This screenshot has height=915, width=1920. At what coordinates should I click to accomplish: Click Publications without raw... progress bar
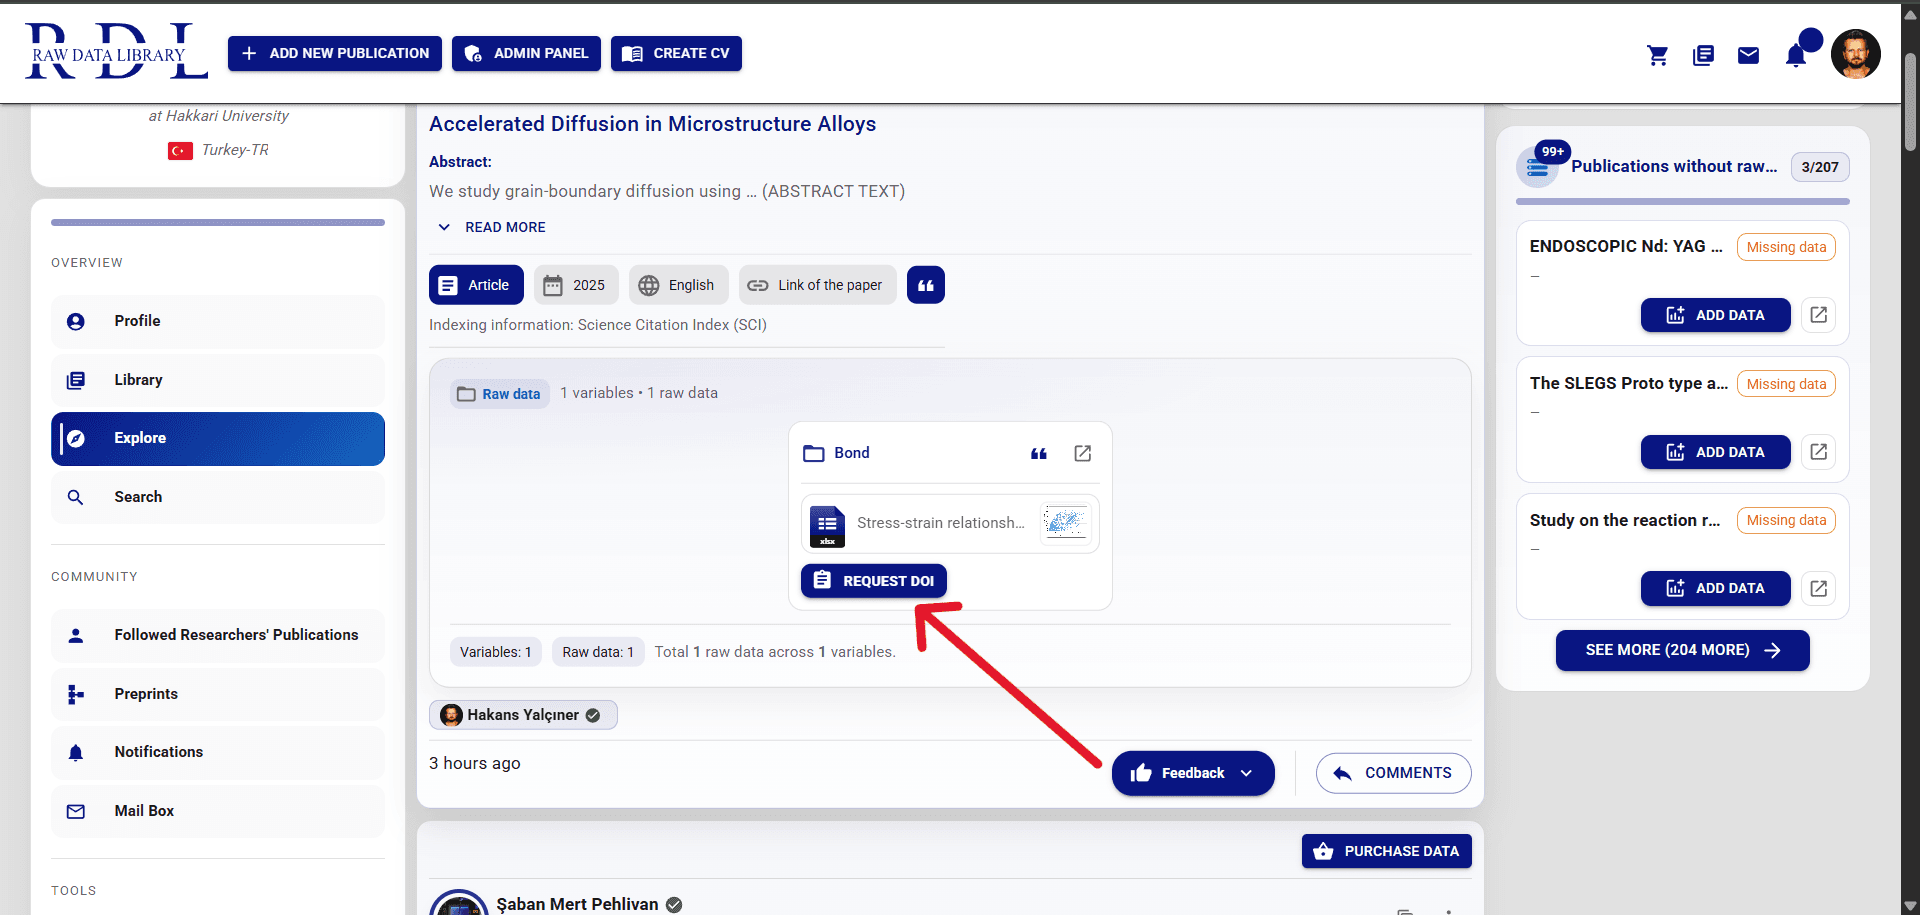point(1682,202)
